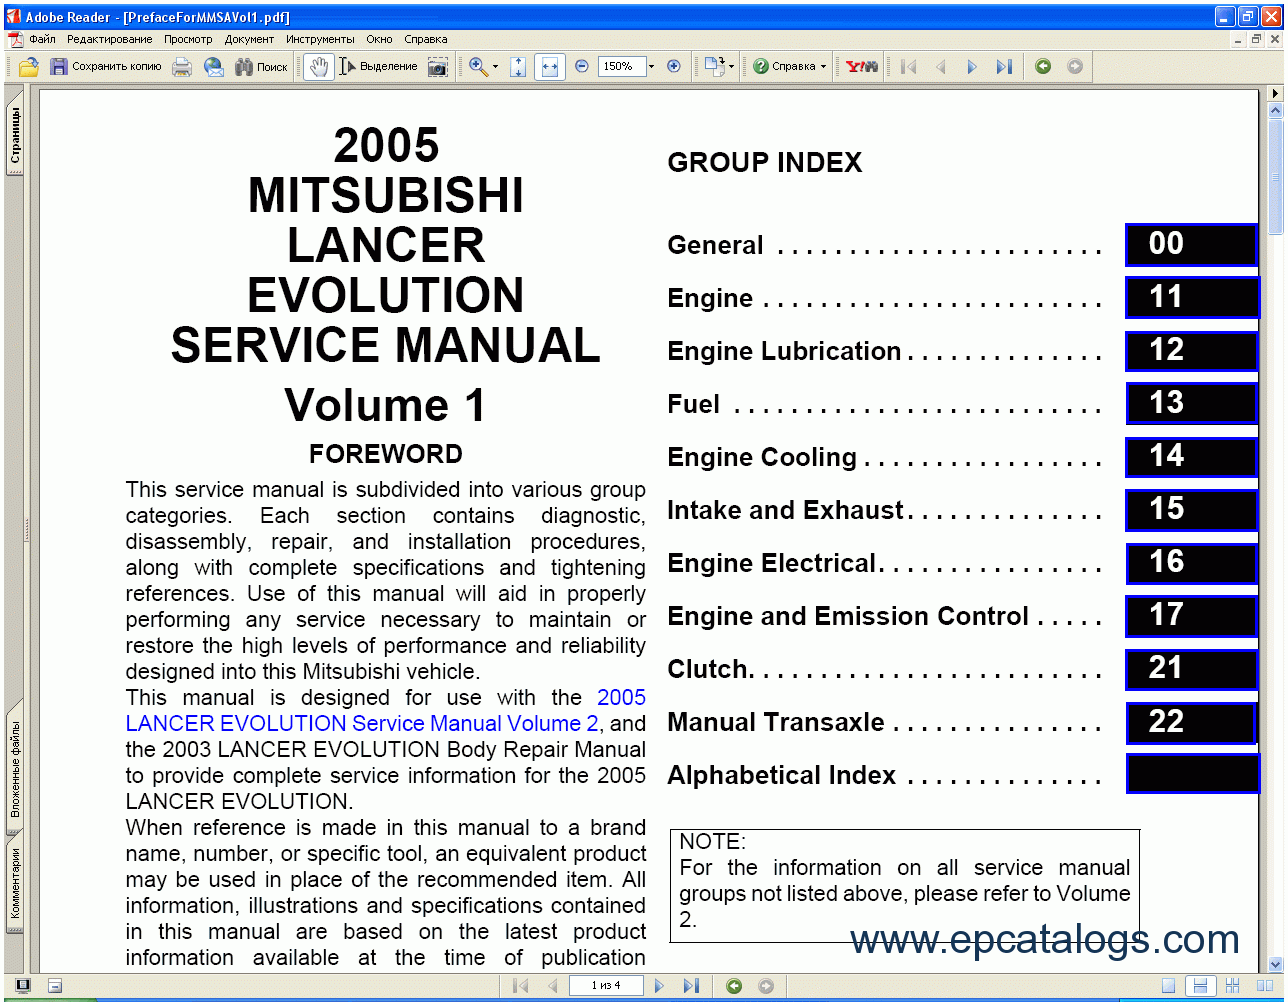Click the Fuel group 13 button
The height and width of the screenshot is (1002, 1288).
click(1191, 404)
